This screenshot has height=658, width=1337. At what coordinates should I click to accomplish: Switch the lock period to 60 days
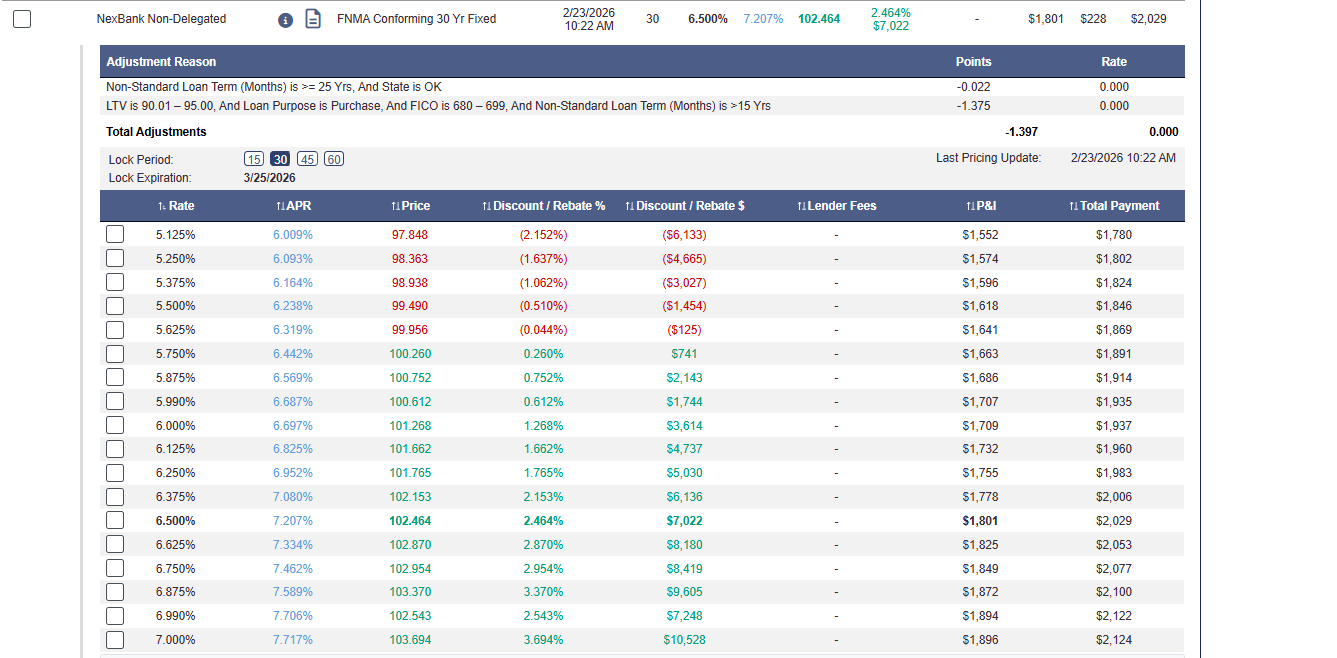(x=334, y=159)
